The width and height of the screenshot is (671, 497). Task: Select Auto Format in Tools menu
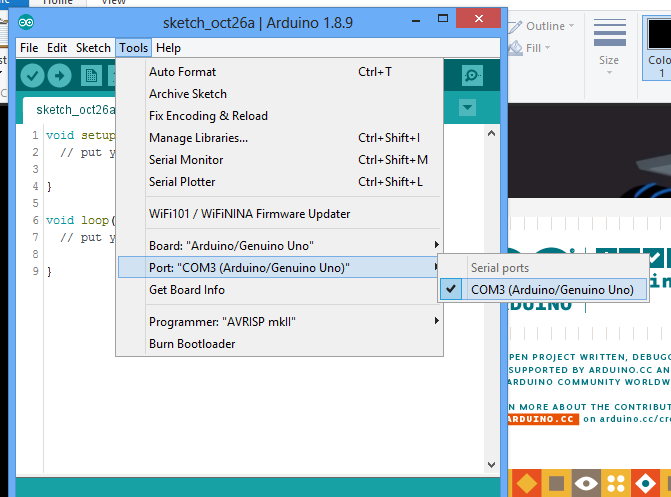[280, 71]
